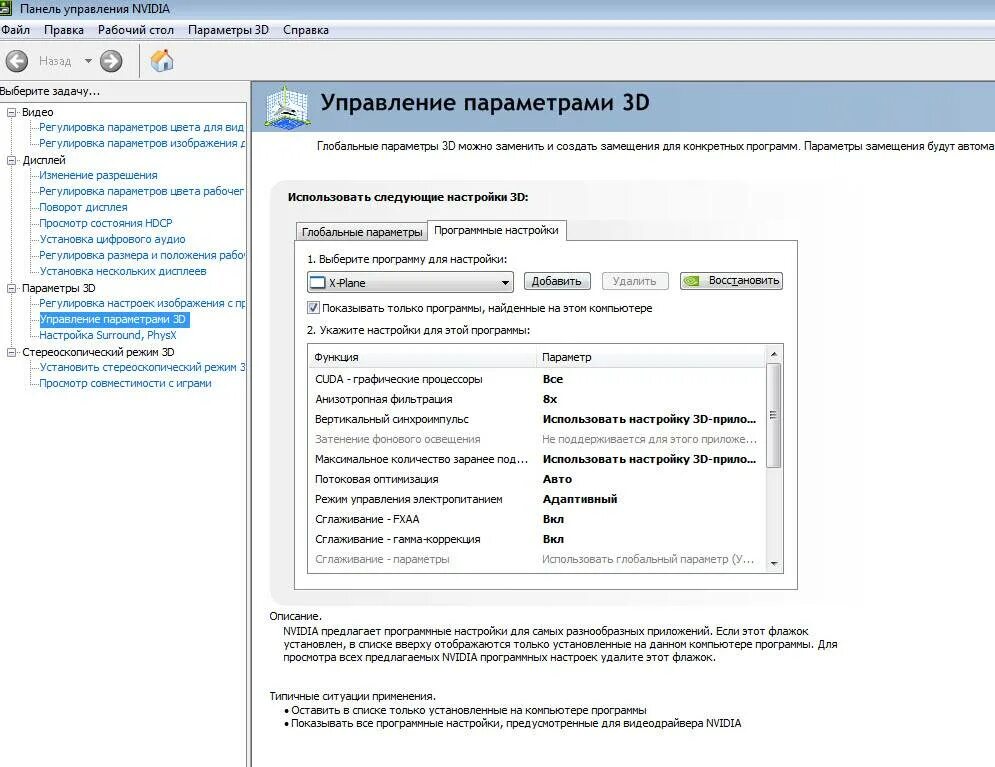Collapse the Видео tree node
This screenshot has height=767, width=995.
11,112
